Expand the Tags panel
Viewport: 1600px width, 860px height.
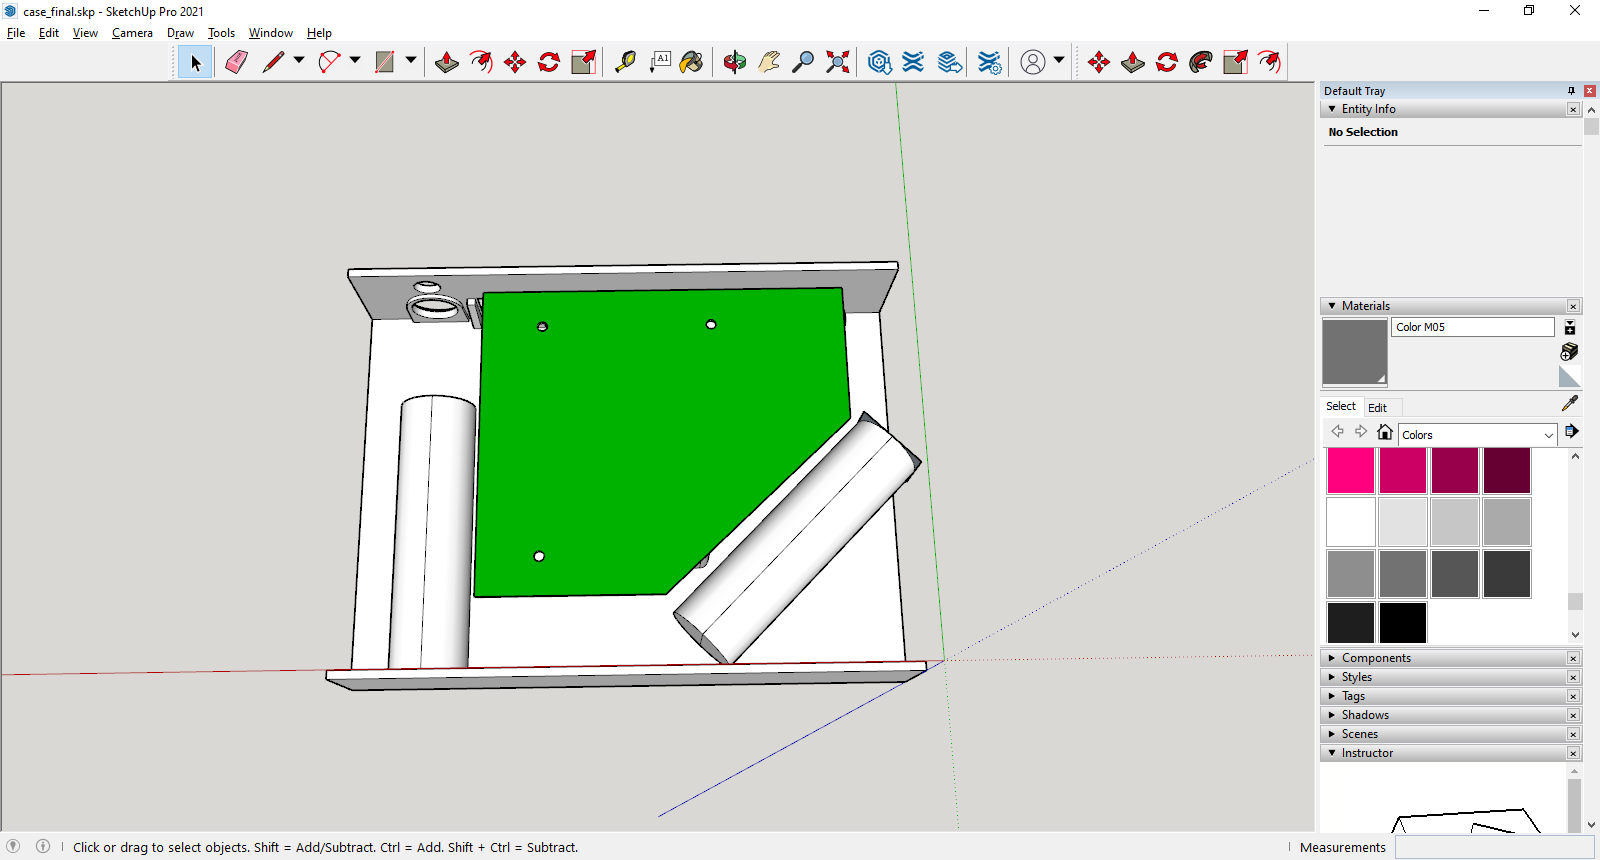[1332, 696]
